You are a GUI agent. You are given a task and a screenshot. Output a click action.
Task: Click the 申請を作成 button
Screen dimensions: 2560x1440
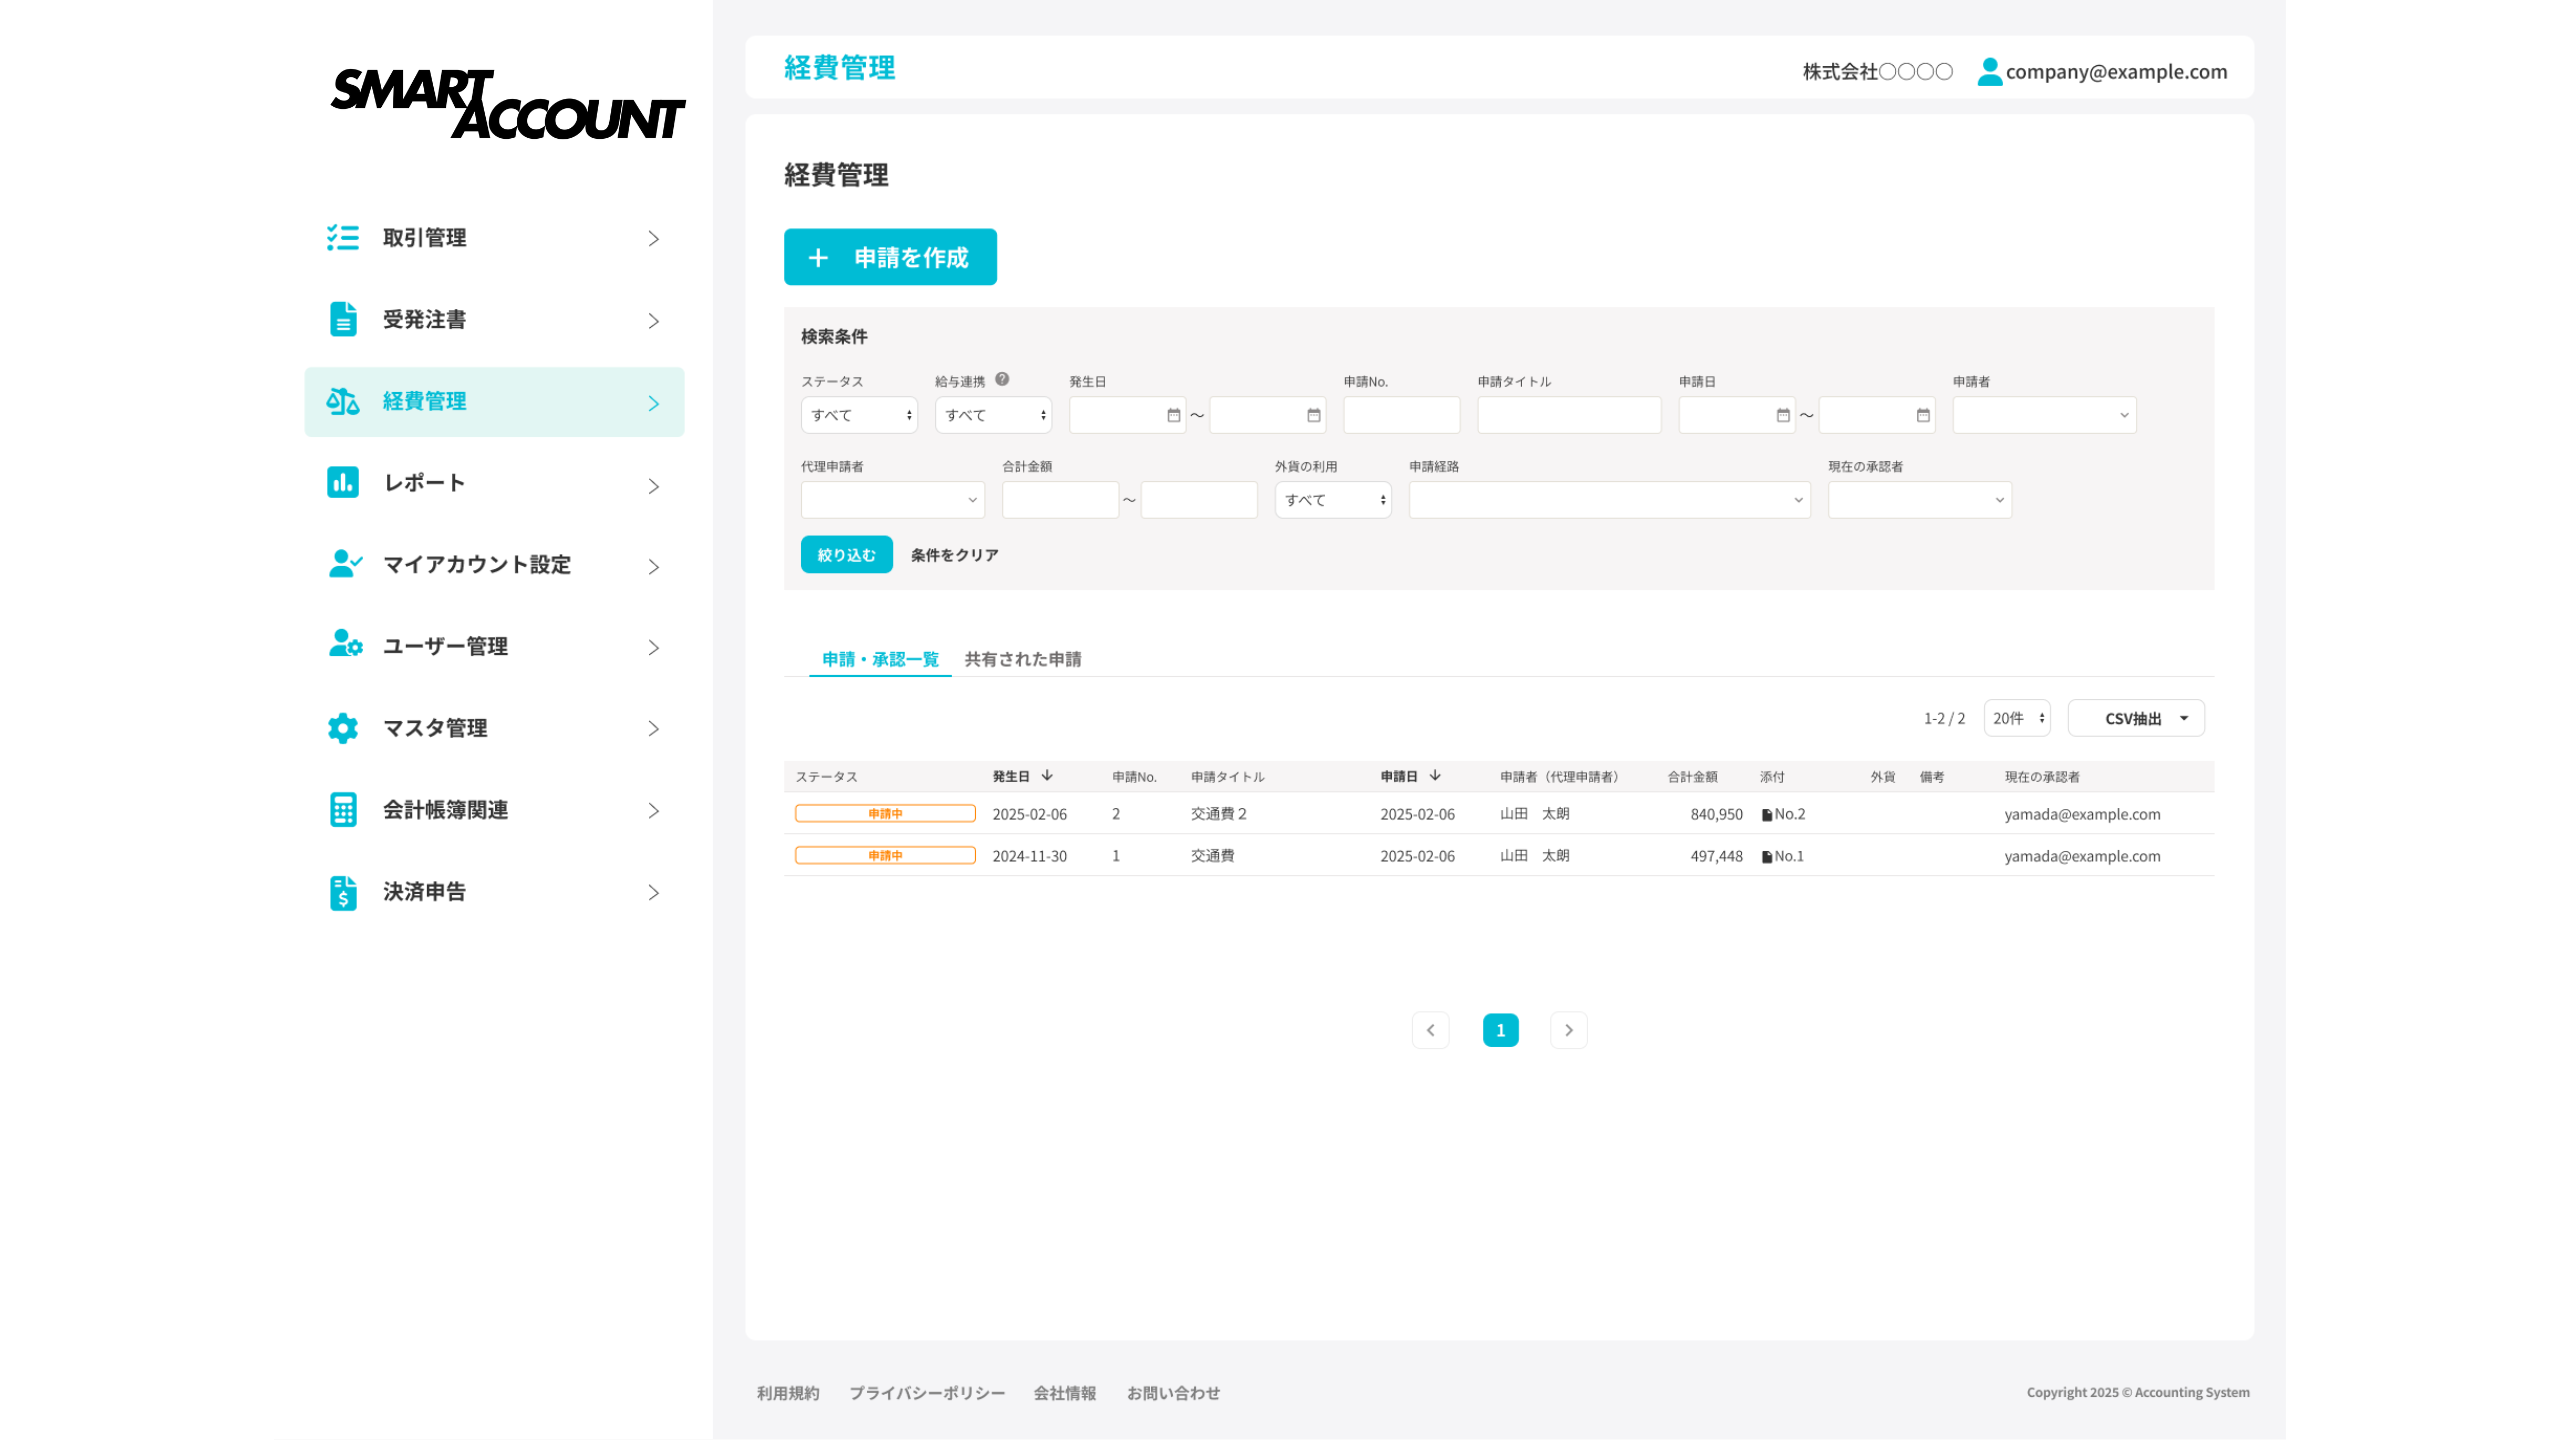pyautogui.click(x=890, y=257)
